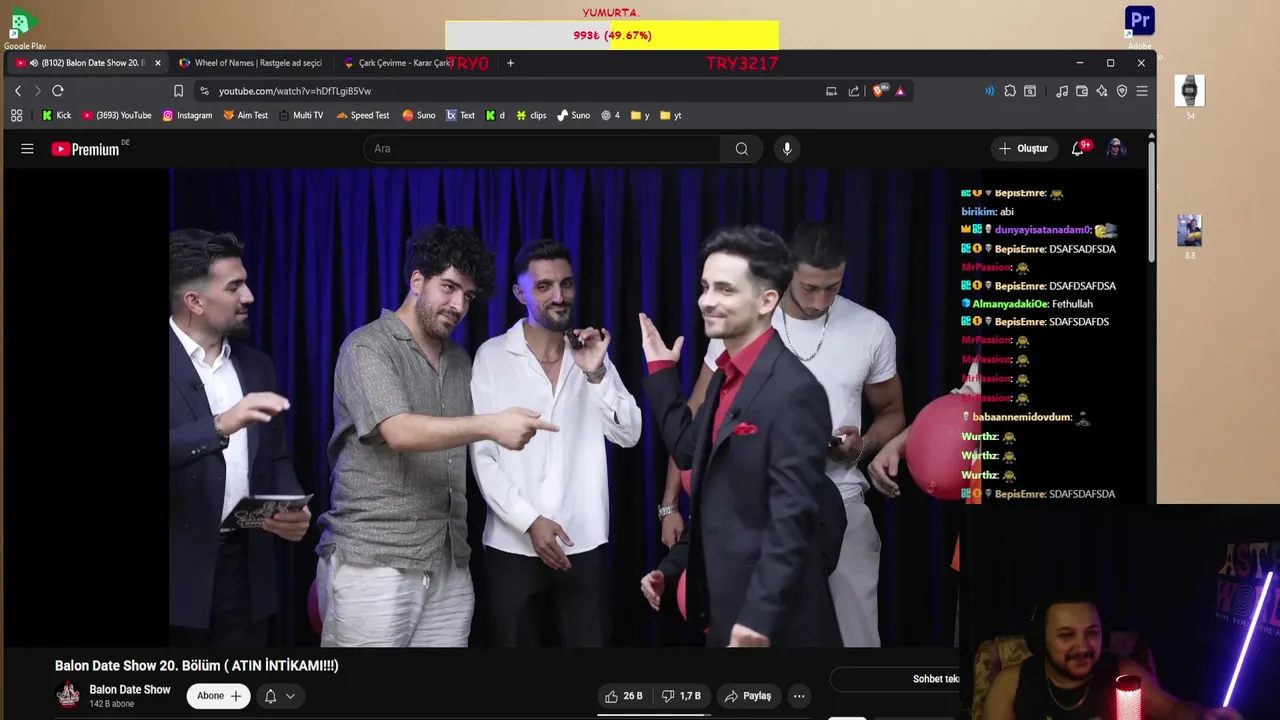1280x720 pixels.
Task: Open the bookmarks apps grid icon
Action: [x=17, y=115]
